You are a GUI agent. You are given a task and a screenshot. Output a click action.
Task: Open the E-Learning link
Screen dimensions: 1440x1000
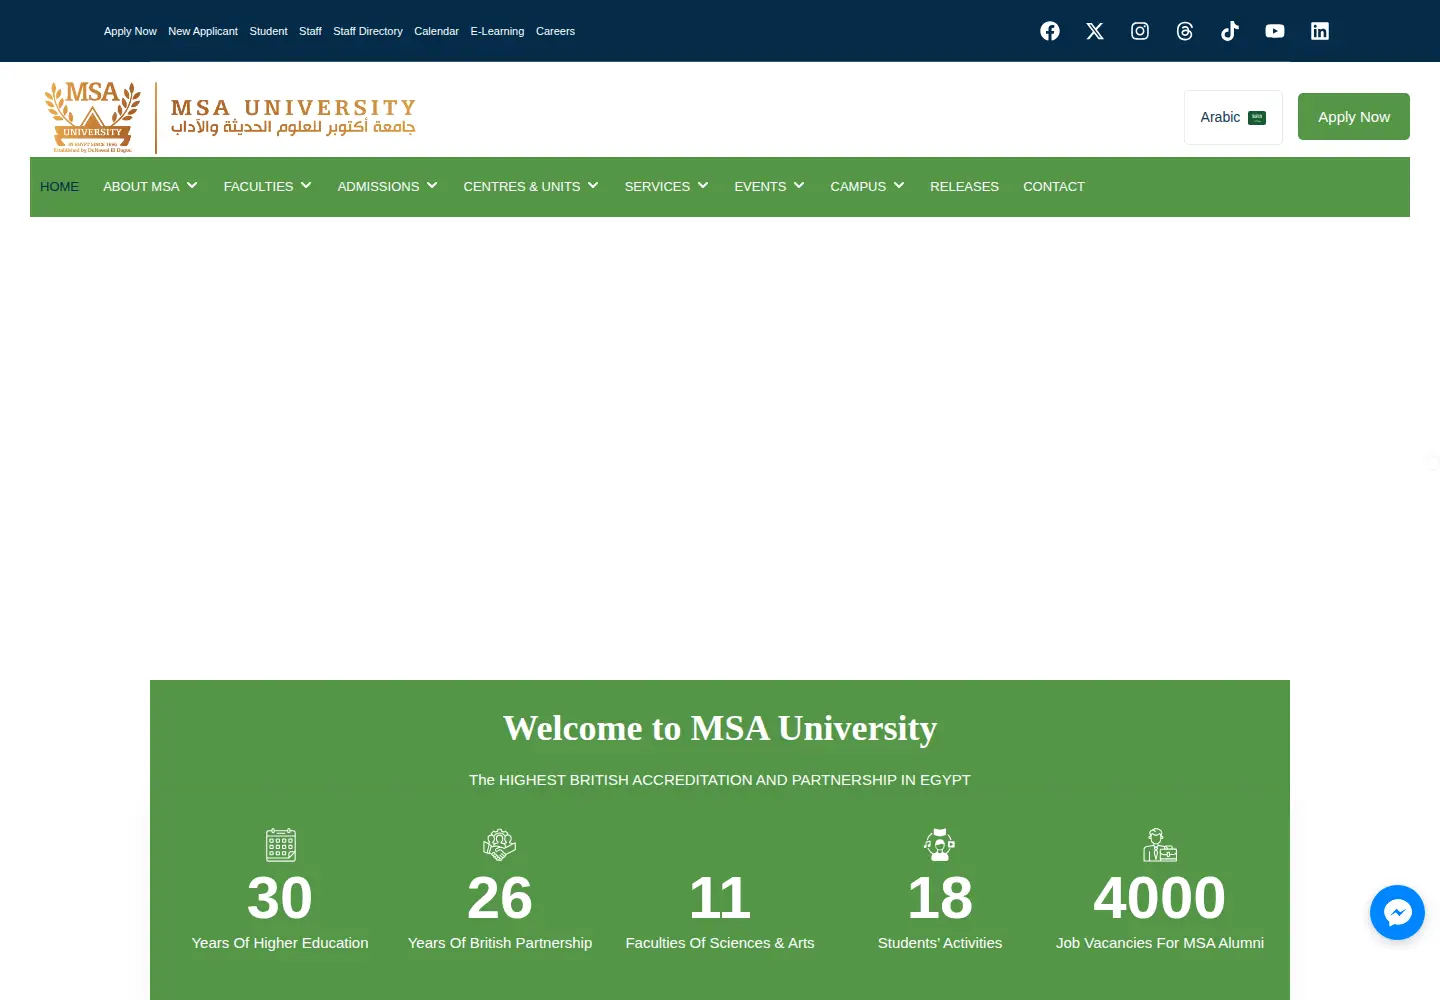(497, 31)
